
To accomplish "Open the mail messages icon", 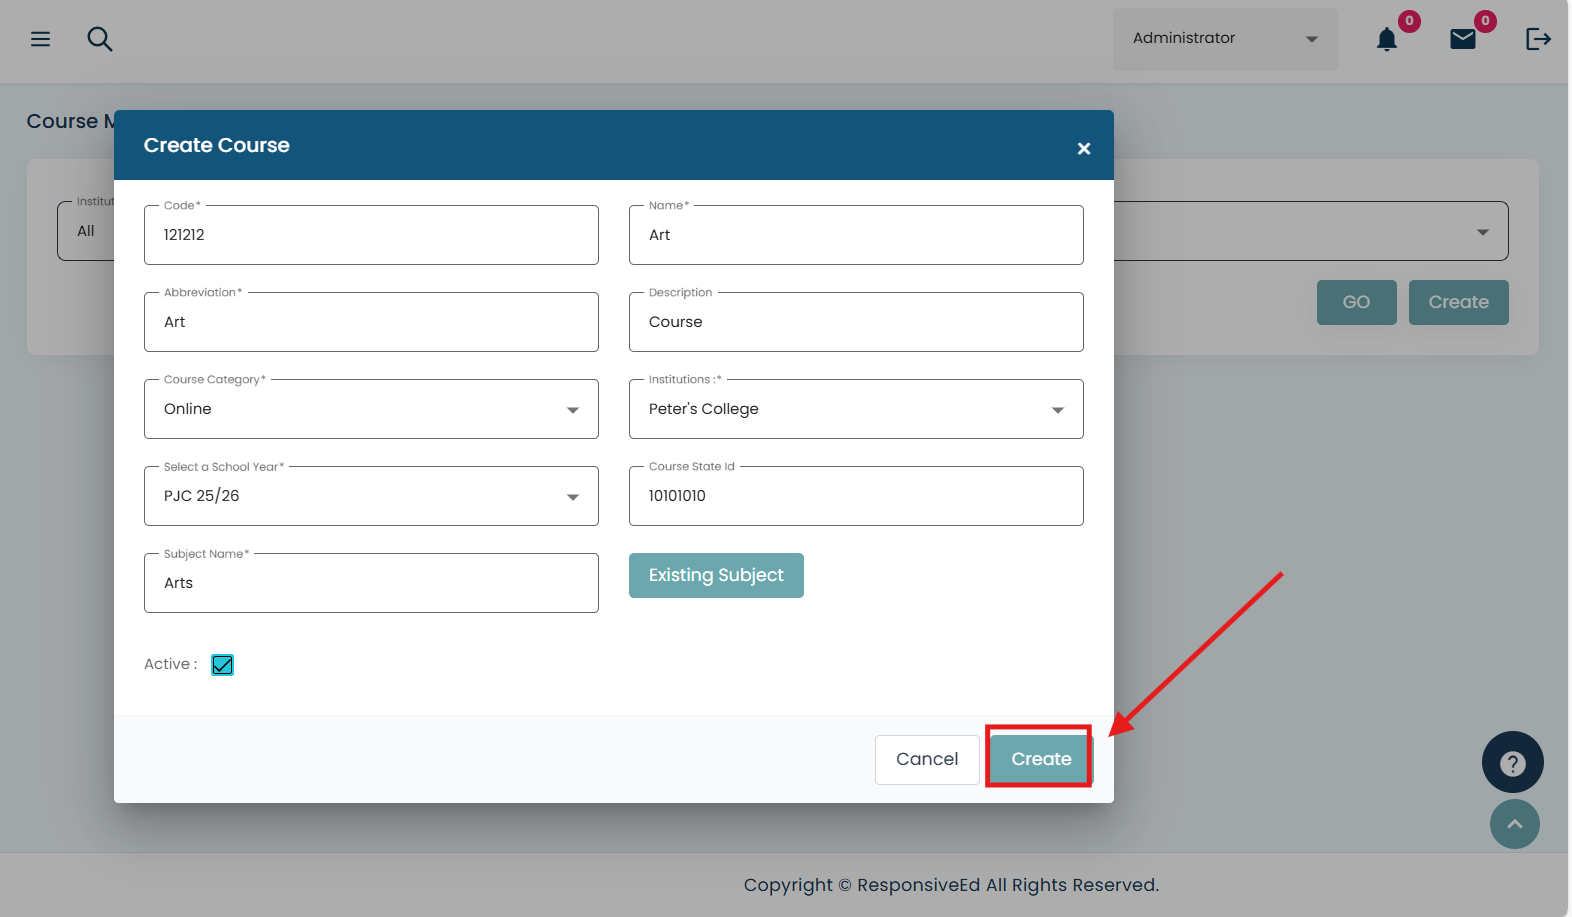I will point(1462,39).
